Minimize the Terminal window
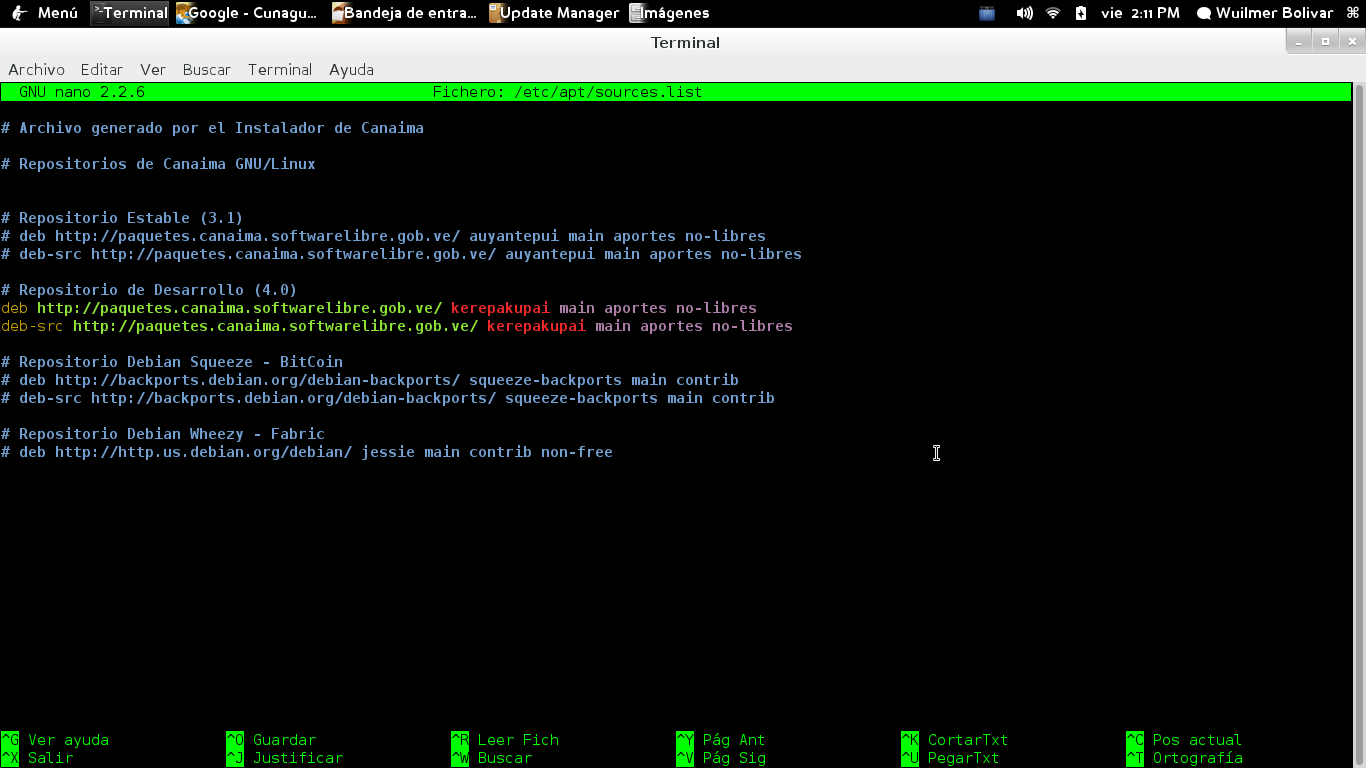Screen dimensions: 1366x768 [1298, 42]
